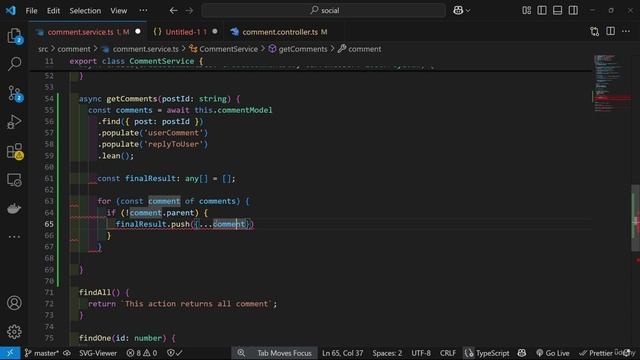Click the SVG-Viewer status bar item

98,353
